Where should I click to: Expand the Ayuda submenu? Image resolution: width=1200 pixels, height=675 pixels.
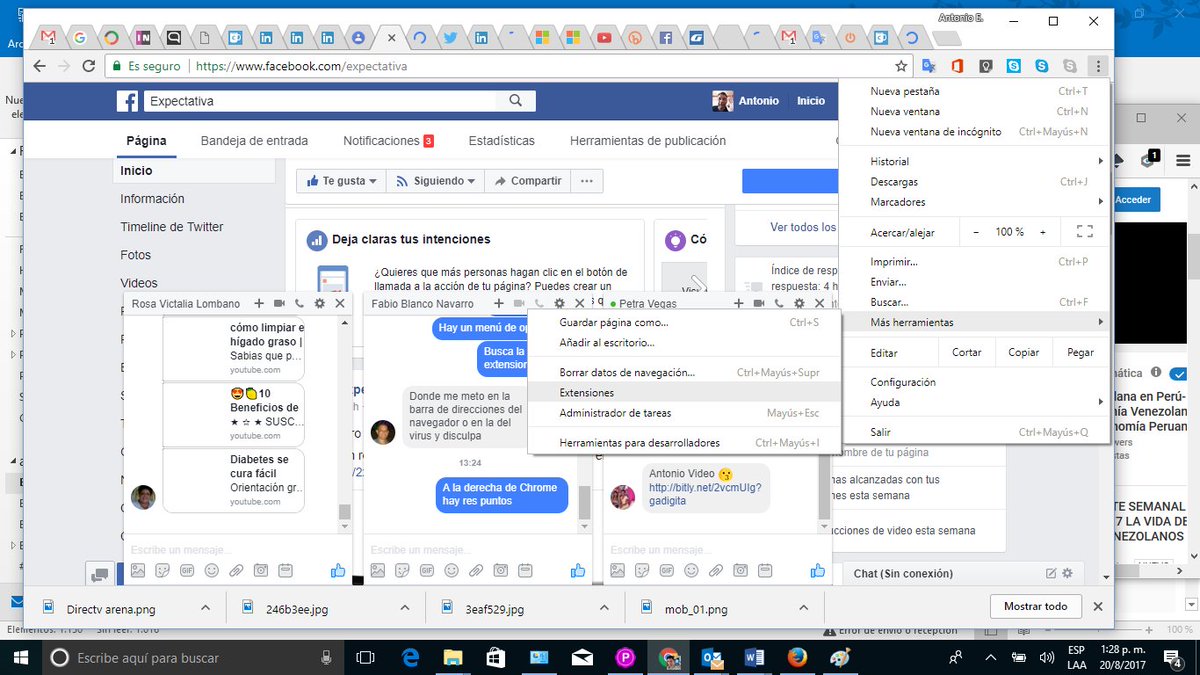point(975,402)
